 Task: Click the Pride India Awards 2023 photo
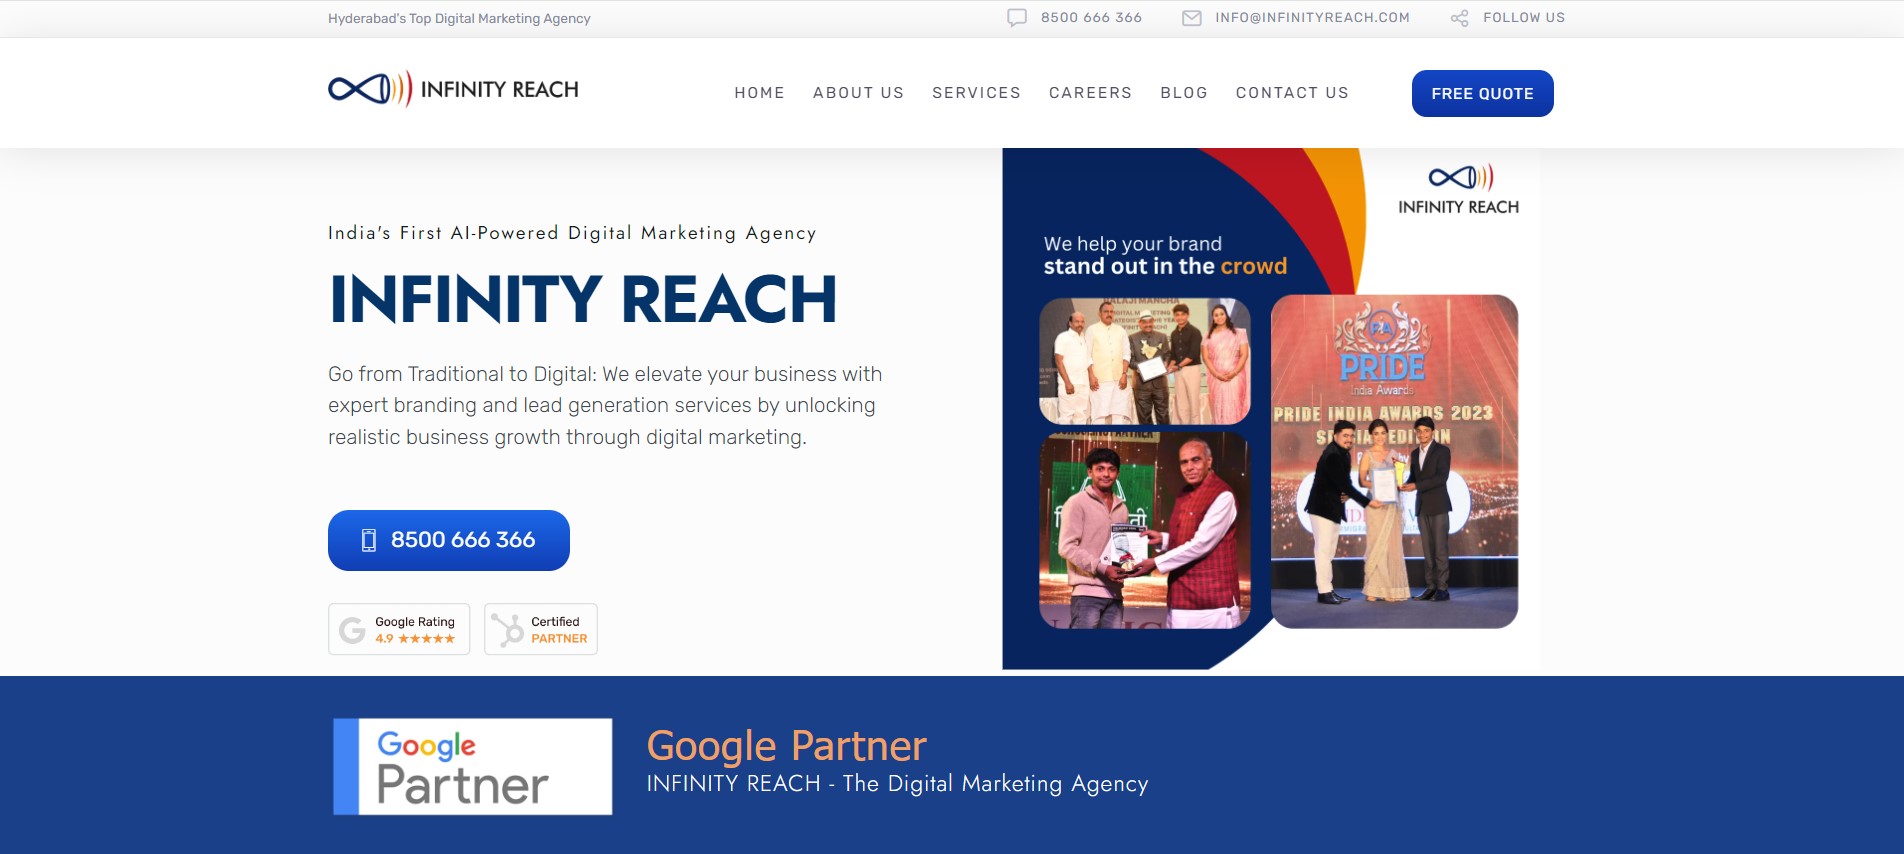[x=1394, y=461]
